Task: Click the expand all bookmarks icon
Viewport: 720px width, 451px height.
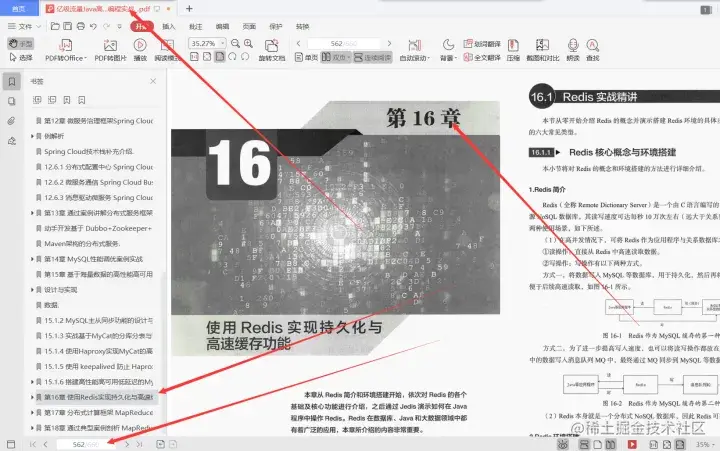Action: click(37, 100)
